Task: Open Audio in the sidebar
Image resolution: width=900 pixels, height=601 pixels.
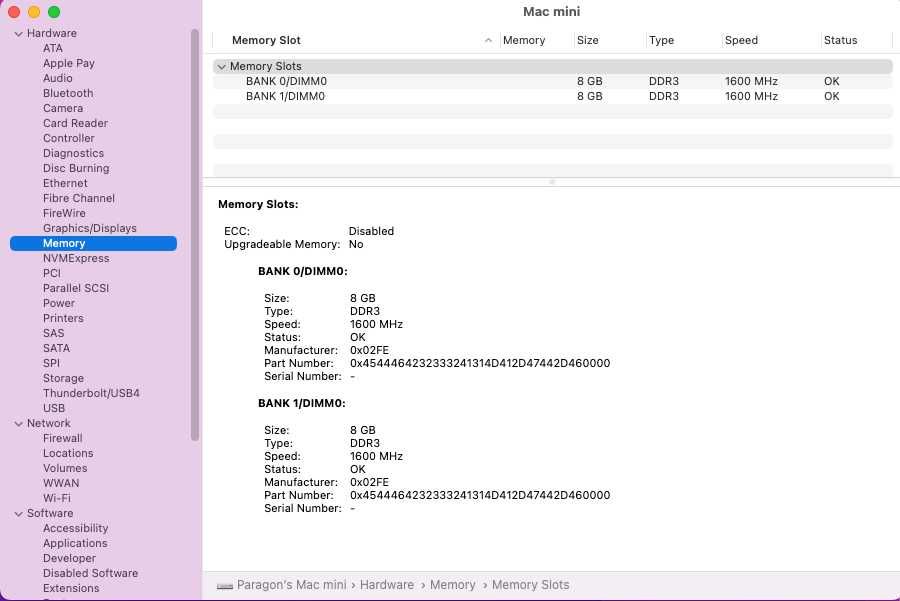Action: click(57, 78)
